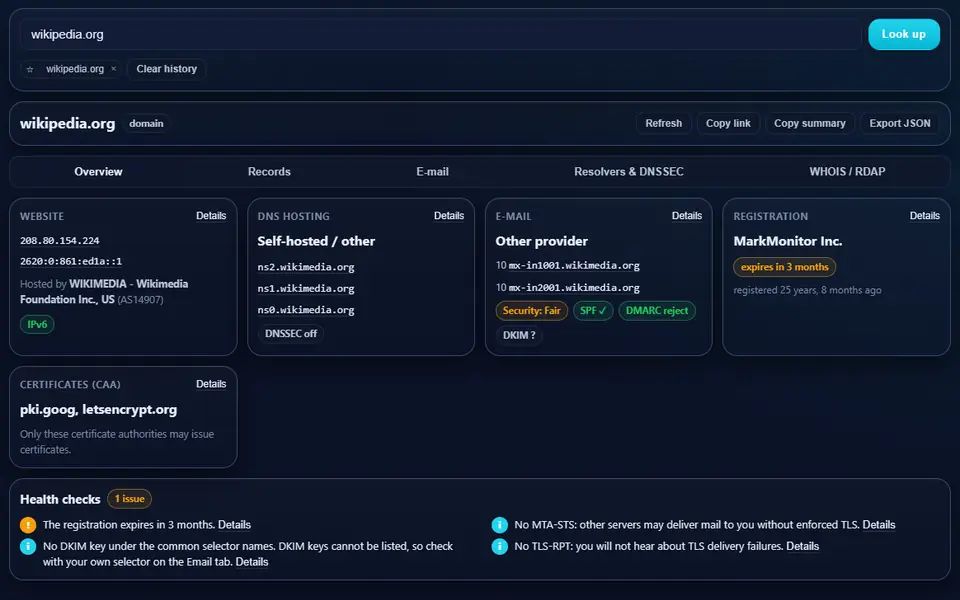Click the info icon beside No TLS-RPT
This screenshot has width=960, height=600.
pyautogui.click(x=500, y=546)
